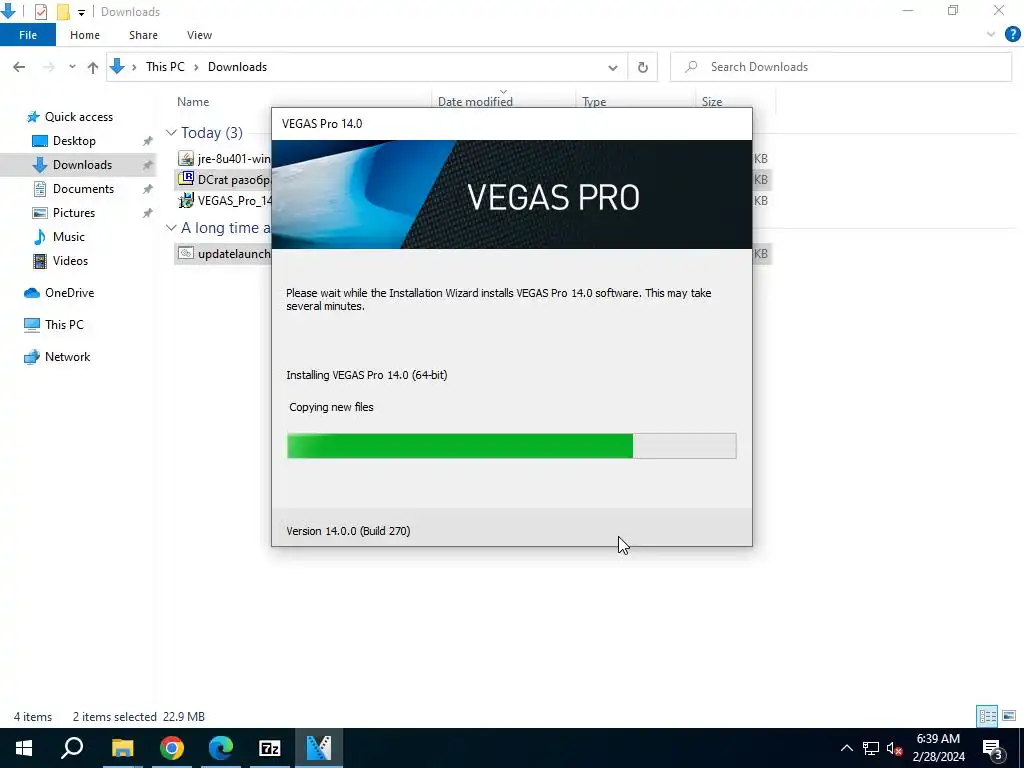The width and height of the screenshot is (1024, 768).
Task: Select OneDrive in the navigation pane
Action: point(69,293)
